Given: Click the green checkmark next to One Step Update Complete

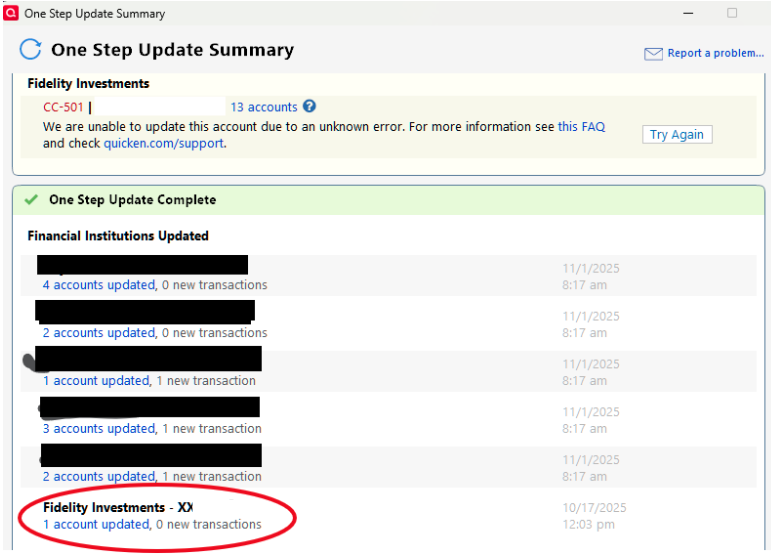Looking at the screenshot, I should [31, 200].
